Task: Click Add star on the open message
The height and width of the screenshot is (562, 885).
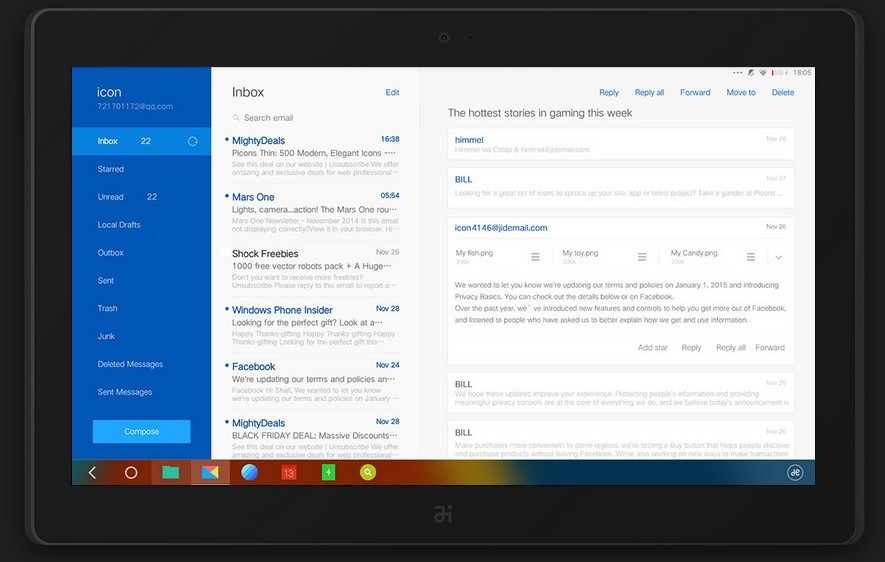Action: [652, 348]
